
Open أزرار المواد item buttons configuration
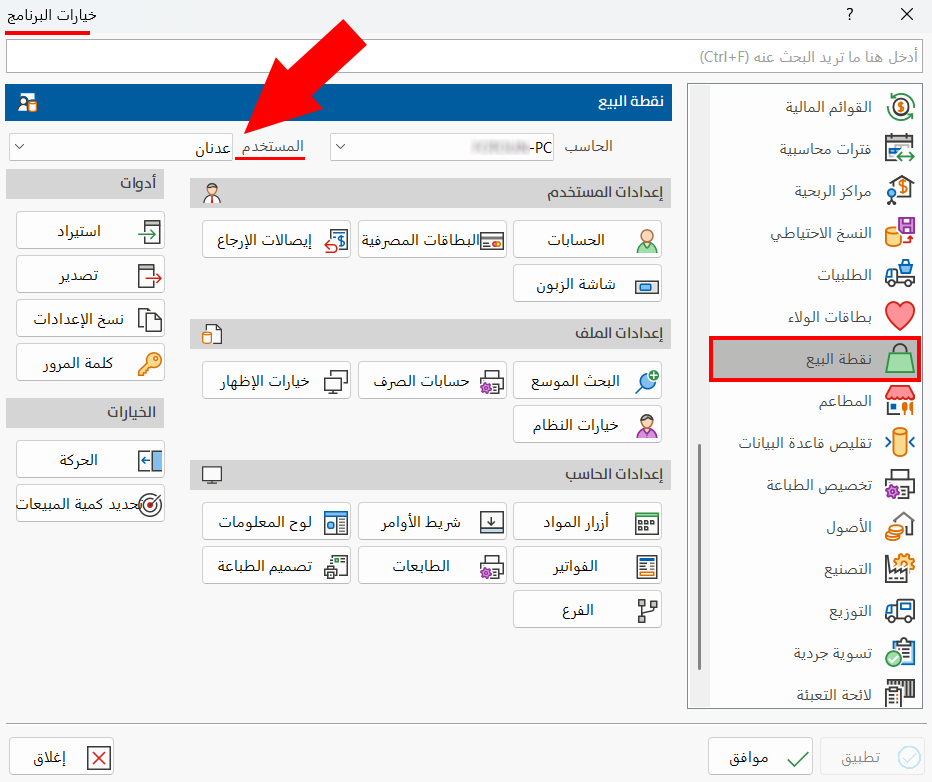pos(587,520)
